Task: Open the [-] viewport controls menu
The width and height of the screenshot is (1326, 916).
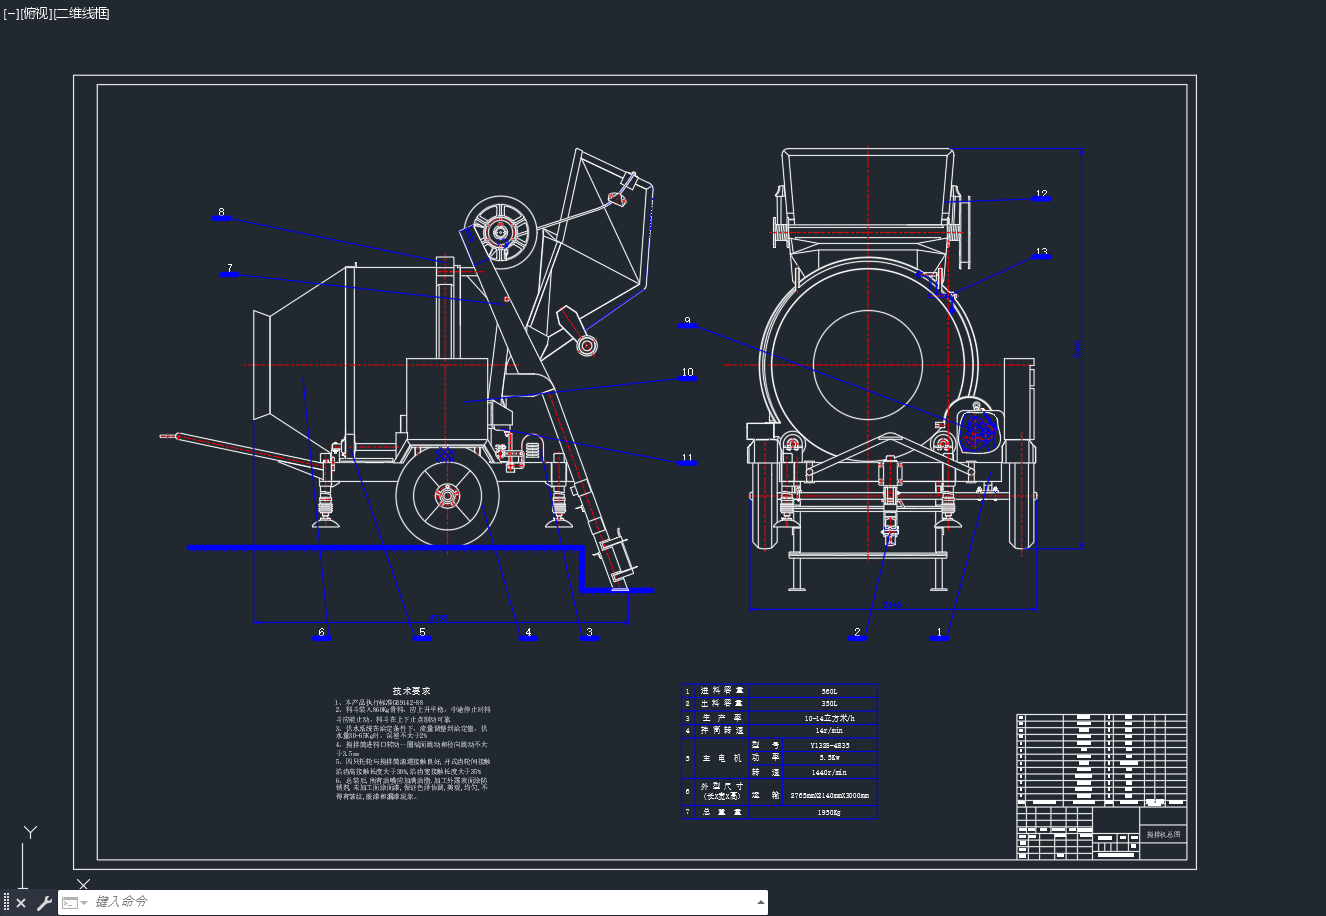Action: click(11, 13)
